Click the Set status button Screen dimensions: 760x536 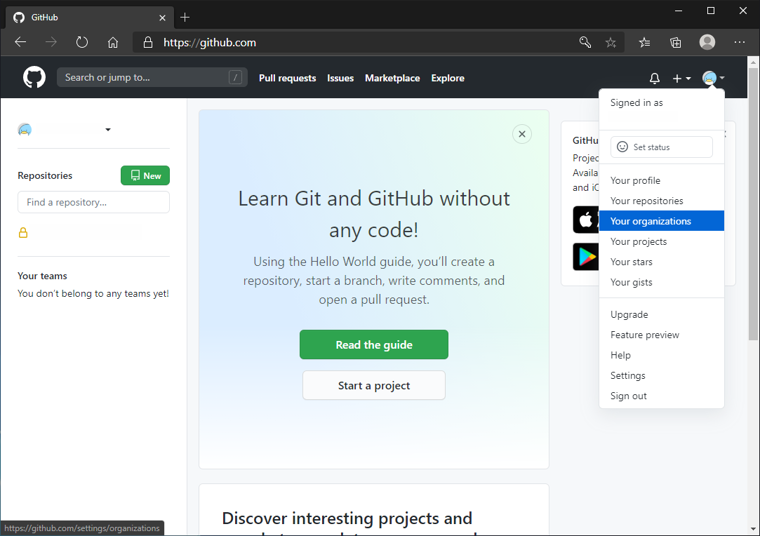click(x=661, y=147)
